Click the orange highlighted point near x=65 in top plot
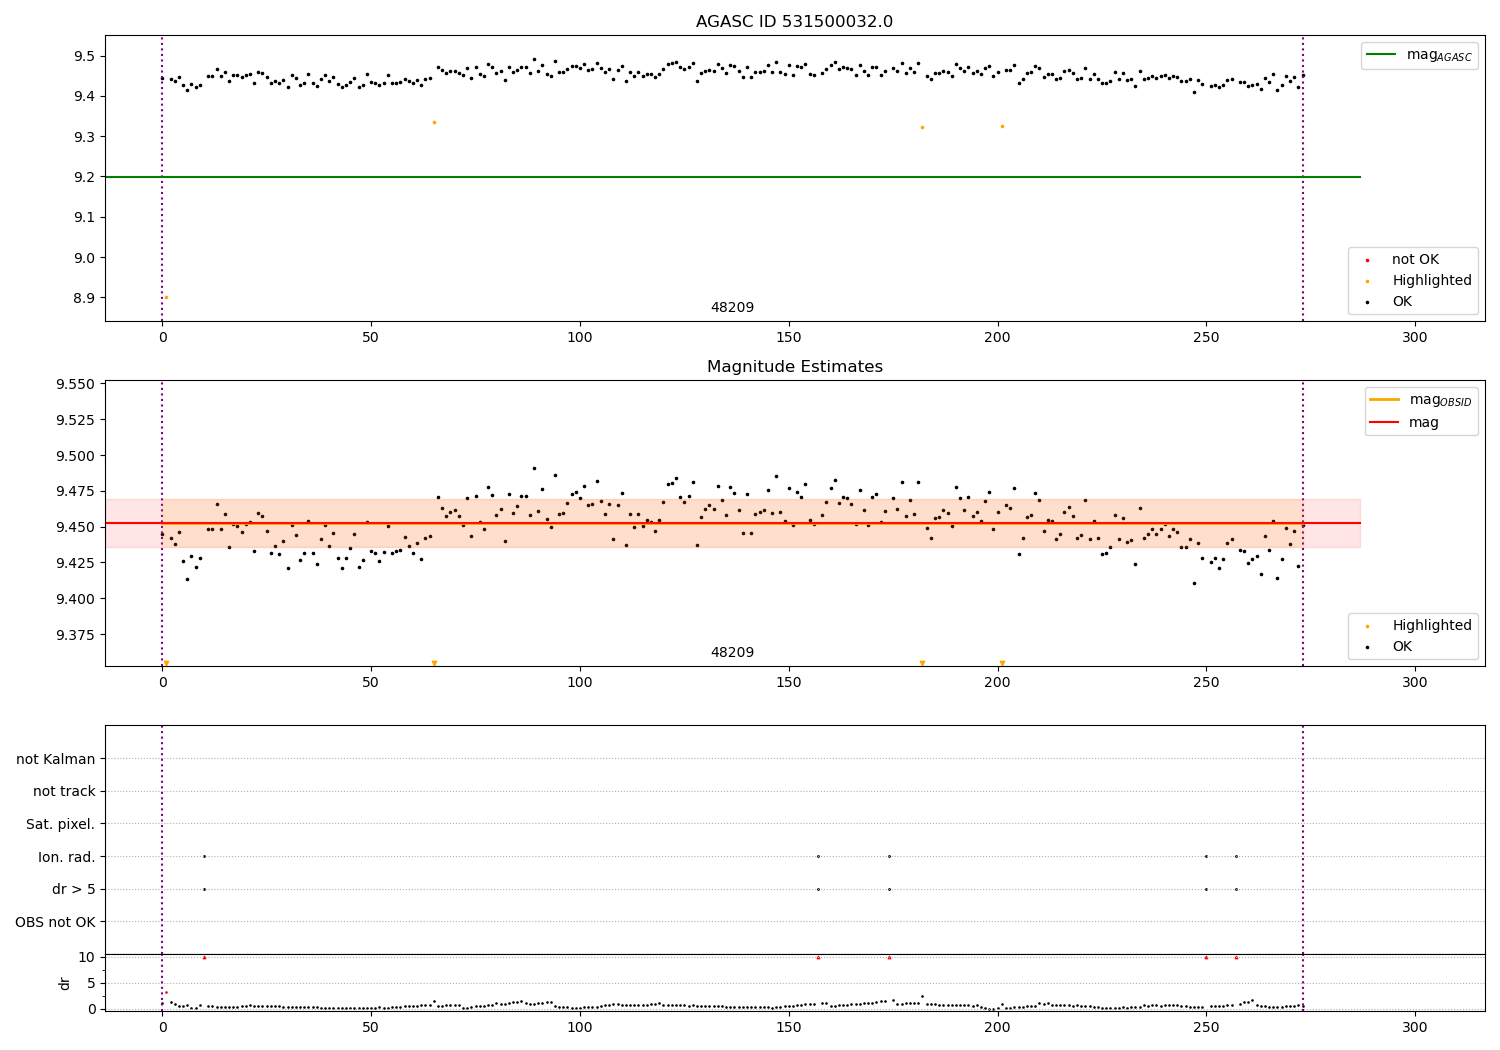 click(x=434, y=122)
